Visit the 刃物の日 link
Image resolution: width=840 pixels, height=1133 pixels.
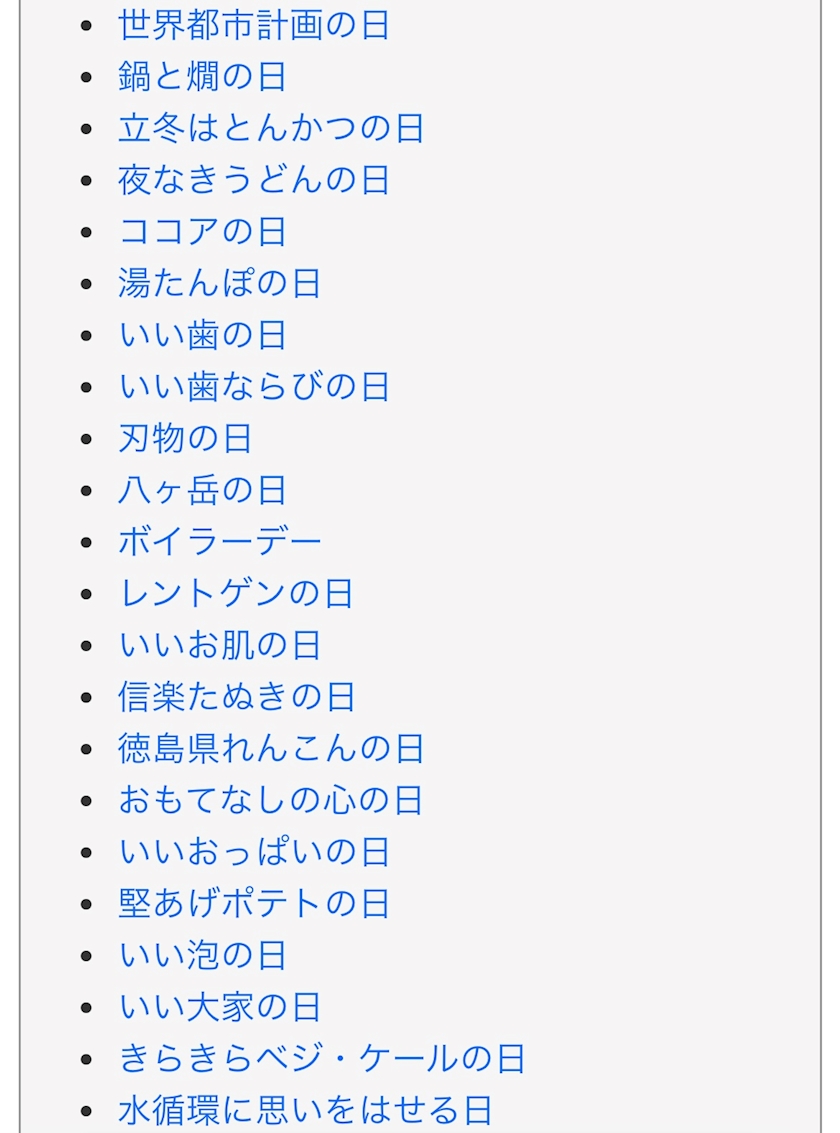tap(185, 439)
